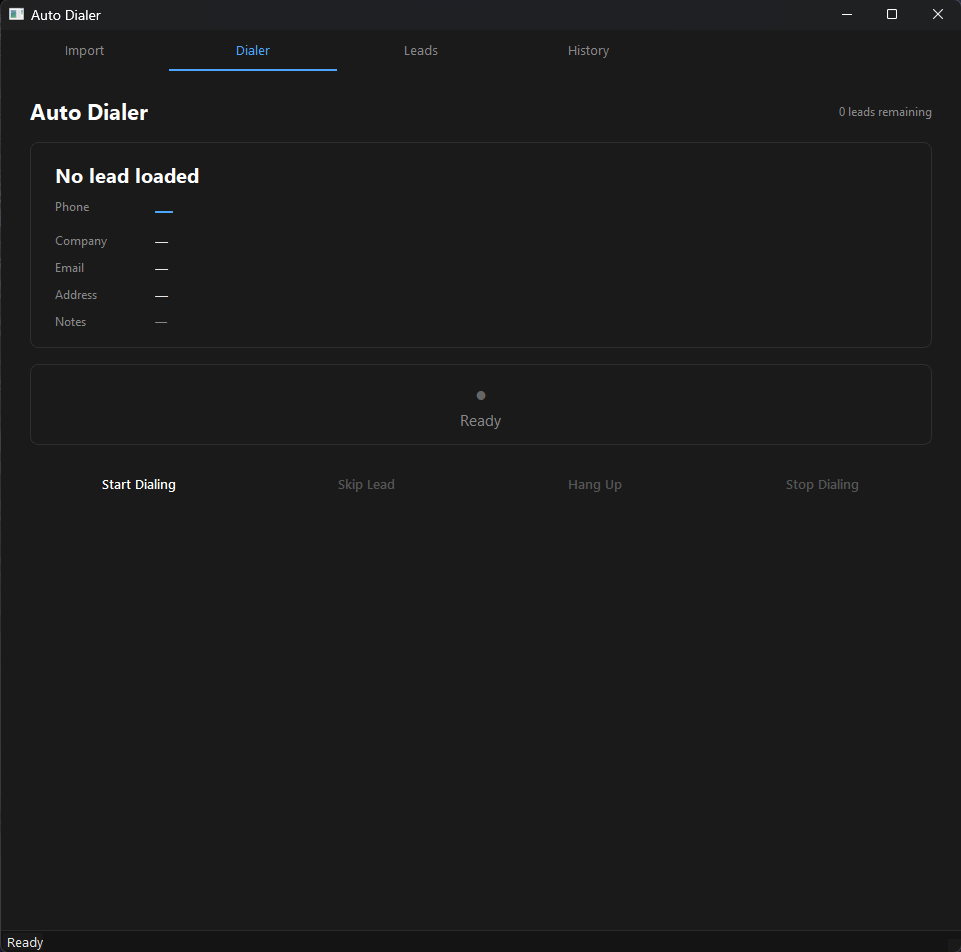
Task: Click the Auto Dialer app icon in title bar
Action: click(x=17, y=14)
